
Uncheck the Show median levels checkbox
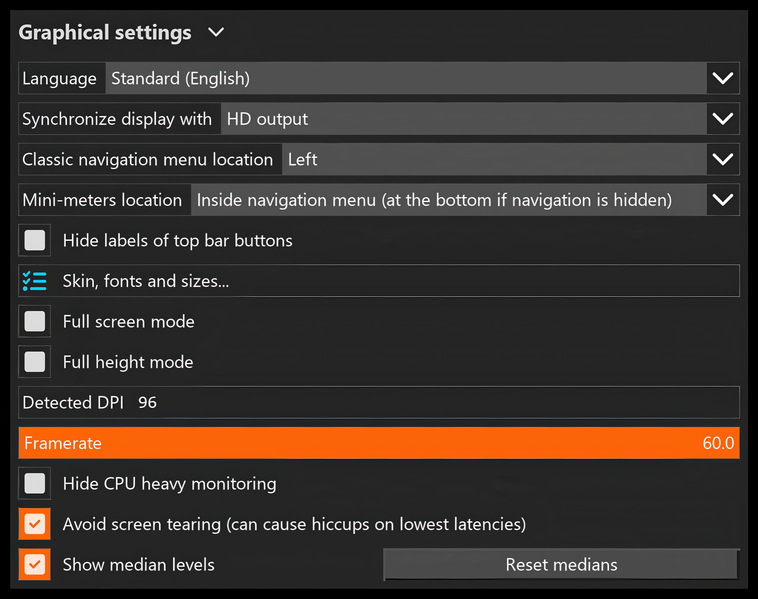35,564
